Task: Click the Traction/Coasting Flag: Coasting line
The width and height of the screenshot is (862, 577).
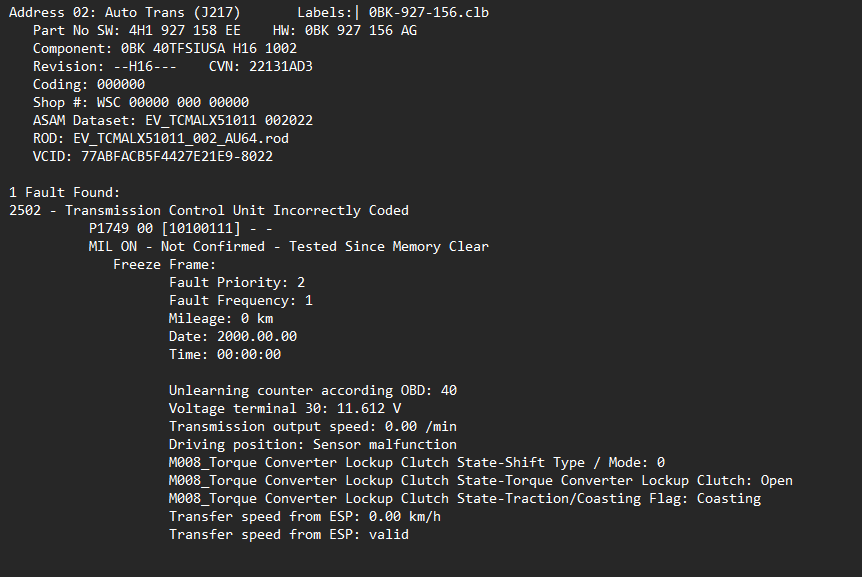Action: 464,498
